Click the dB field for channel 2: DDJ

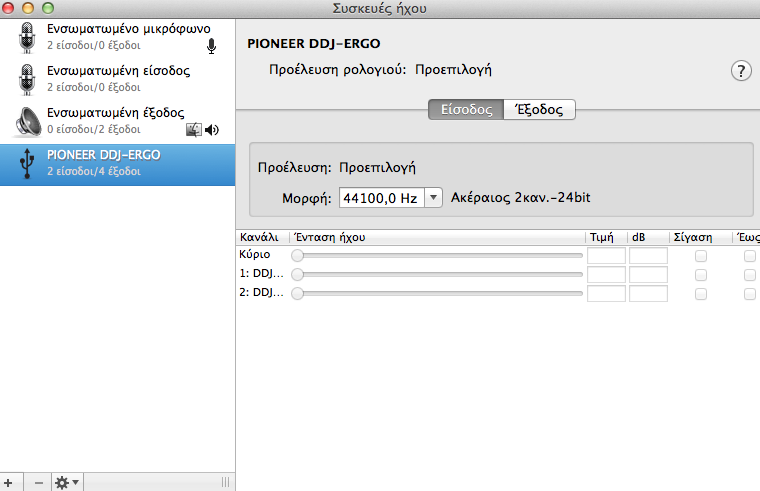649,293
